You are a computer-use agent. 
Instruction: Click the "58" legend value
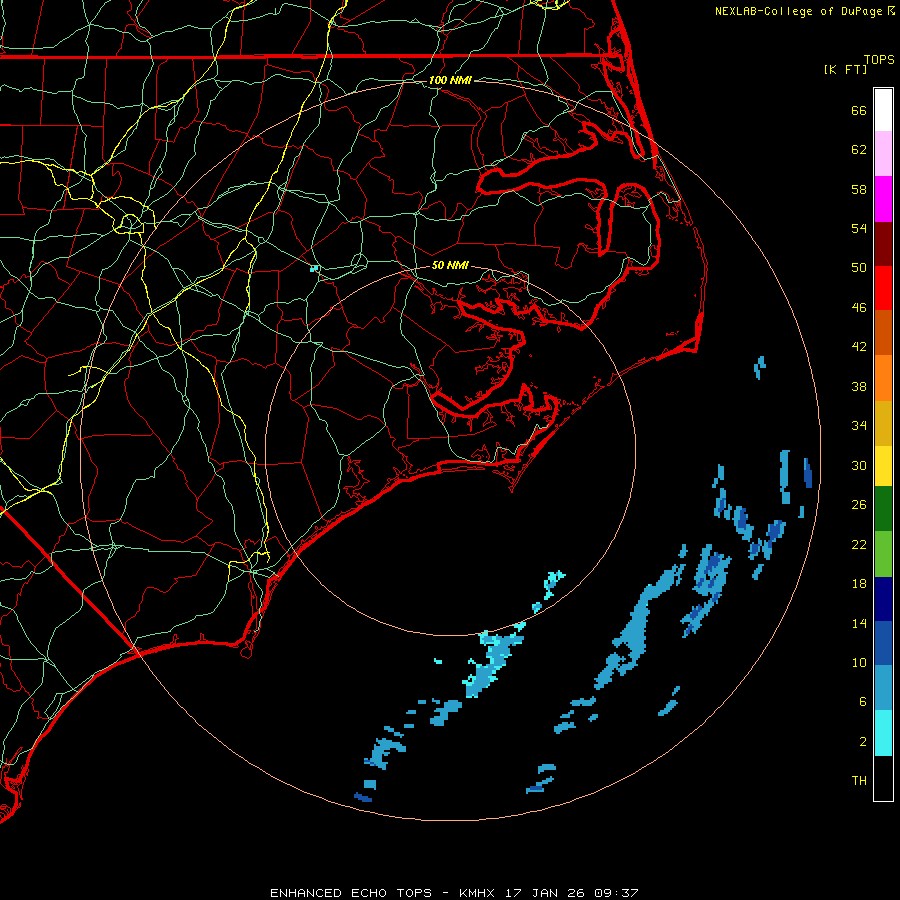tap(859, 189)
